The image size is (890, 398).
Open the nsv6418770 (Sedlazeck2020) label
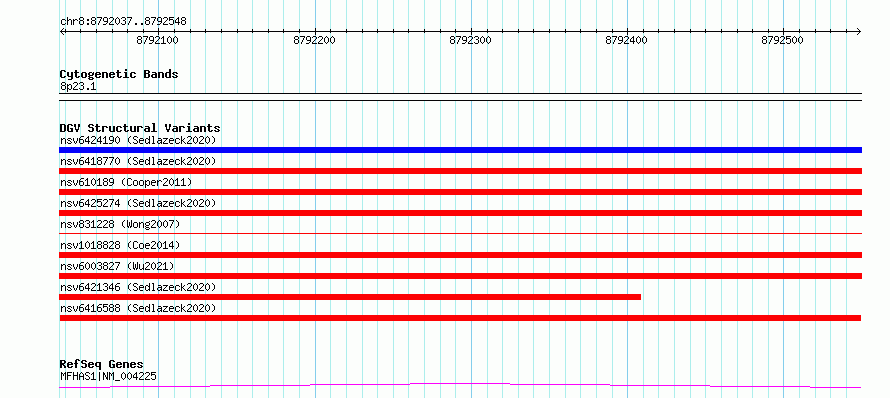tap(138, 161)
